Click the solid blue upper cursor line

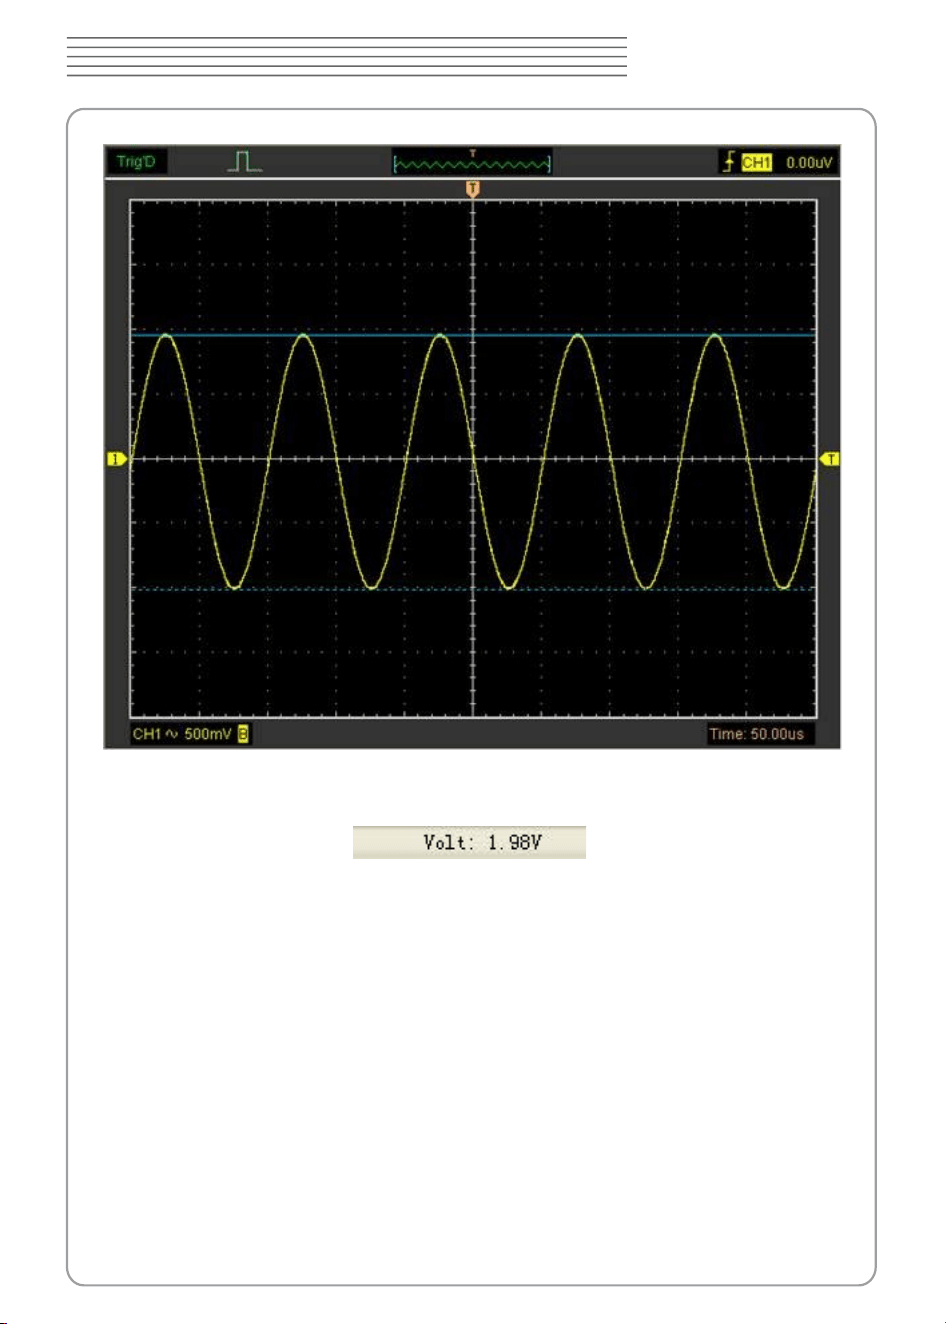pyautogui.click(x=473, y=335)
